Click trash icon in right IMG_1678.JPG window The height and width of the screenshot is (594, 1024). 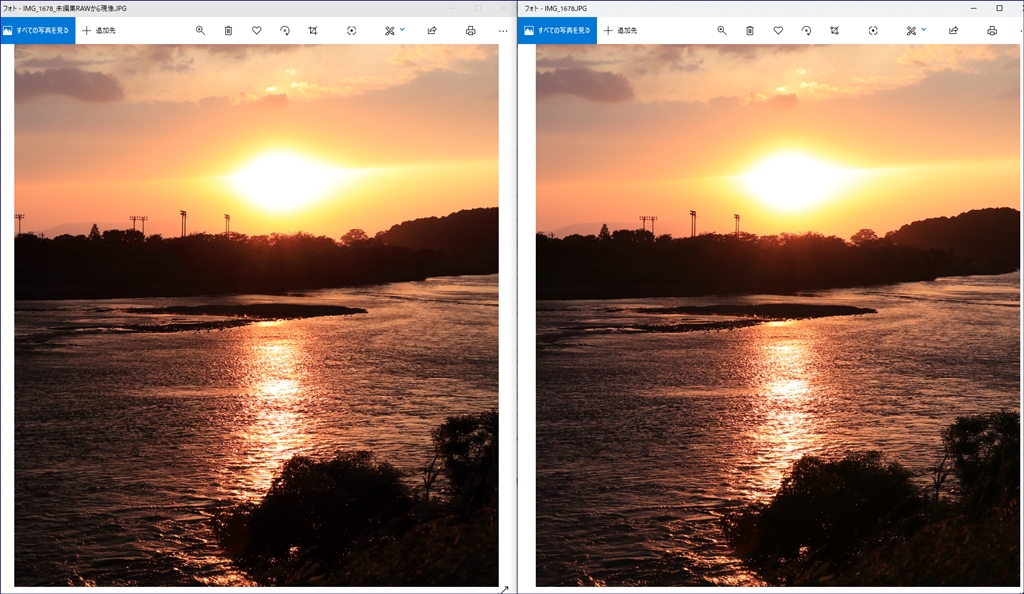pyautogui.click(x=750, y=31)
